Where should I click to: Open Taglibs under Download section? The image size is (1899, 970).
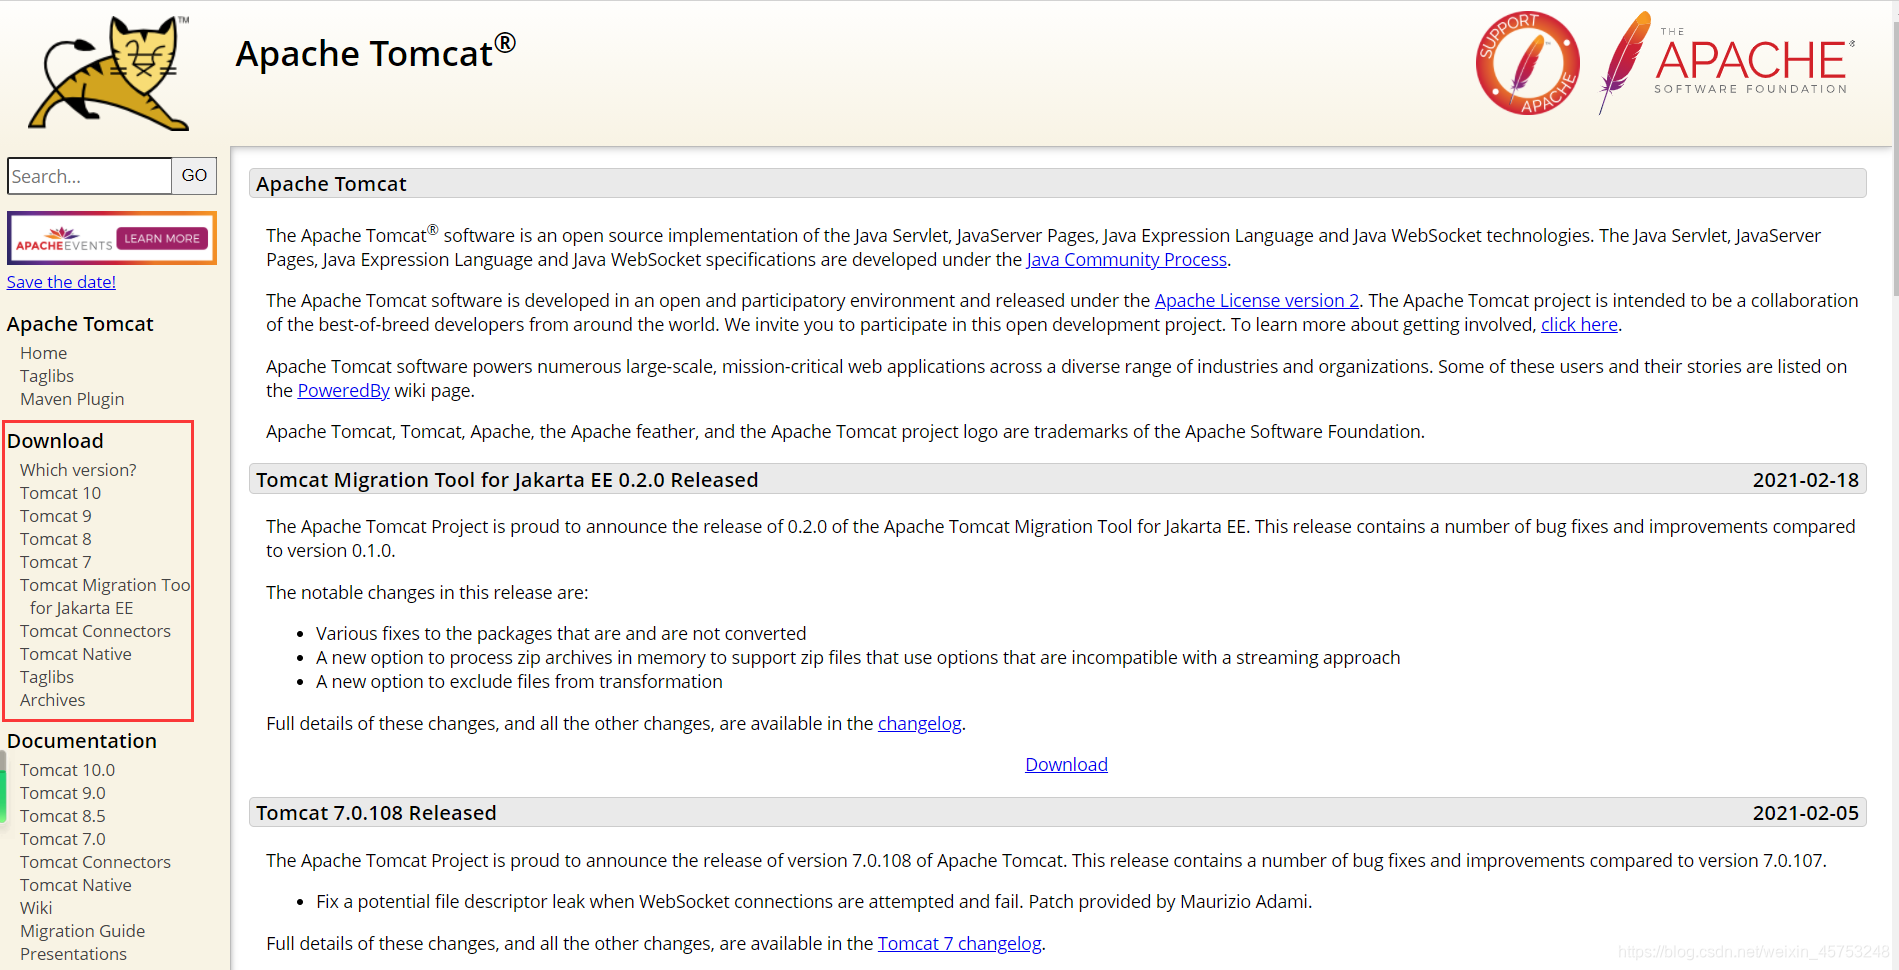pos(47,677)
